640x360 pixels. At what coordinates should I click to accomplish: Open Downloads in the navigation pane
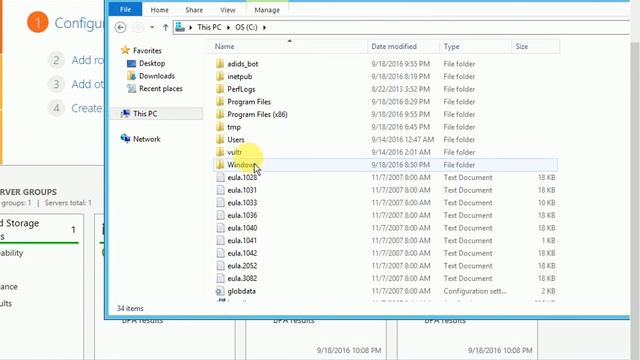[157, 76]
